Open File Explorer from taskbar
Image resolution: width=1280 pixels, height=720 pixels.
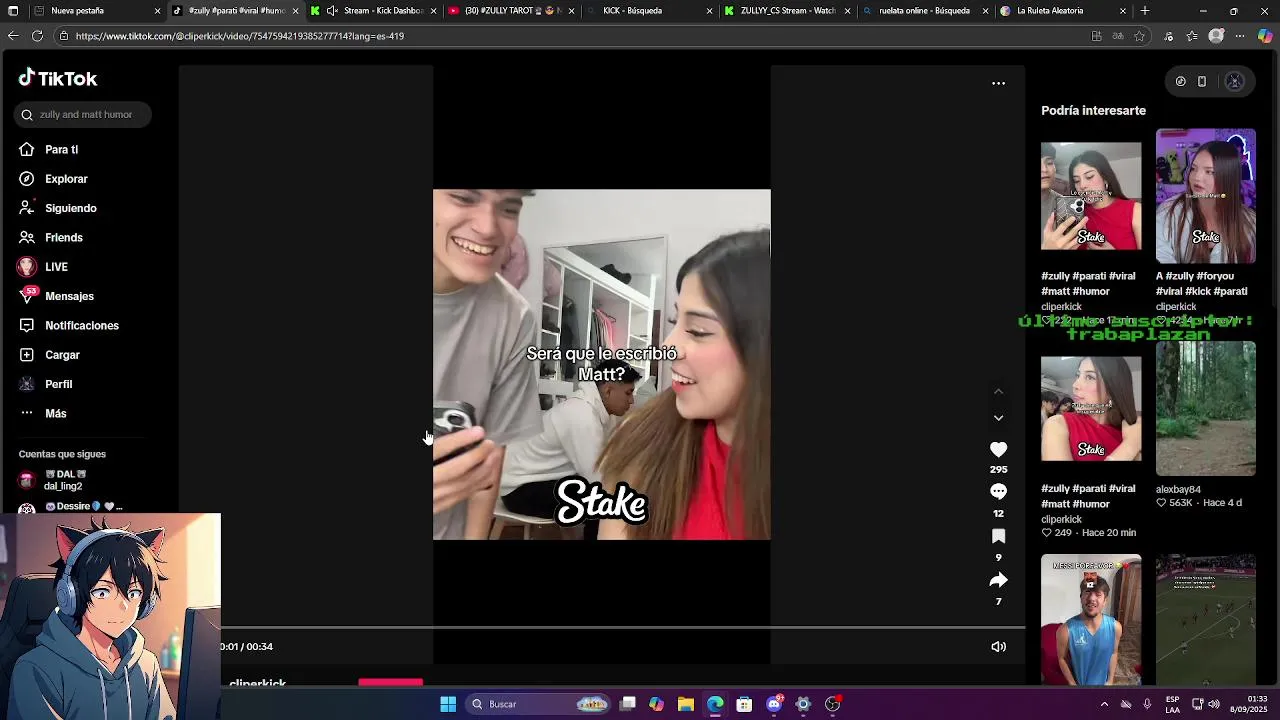(686, 704)
